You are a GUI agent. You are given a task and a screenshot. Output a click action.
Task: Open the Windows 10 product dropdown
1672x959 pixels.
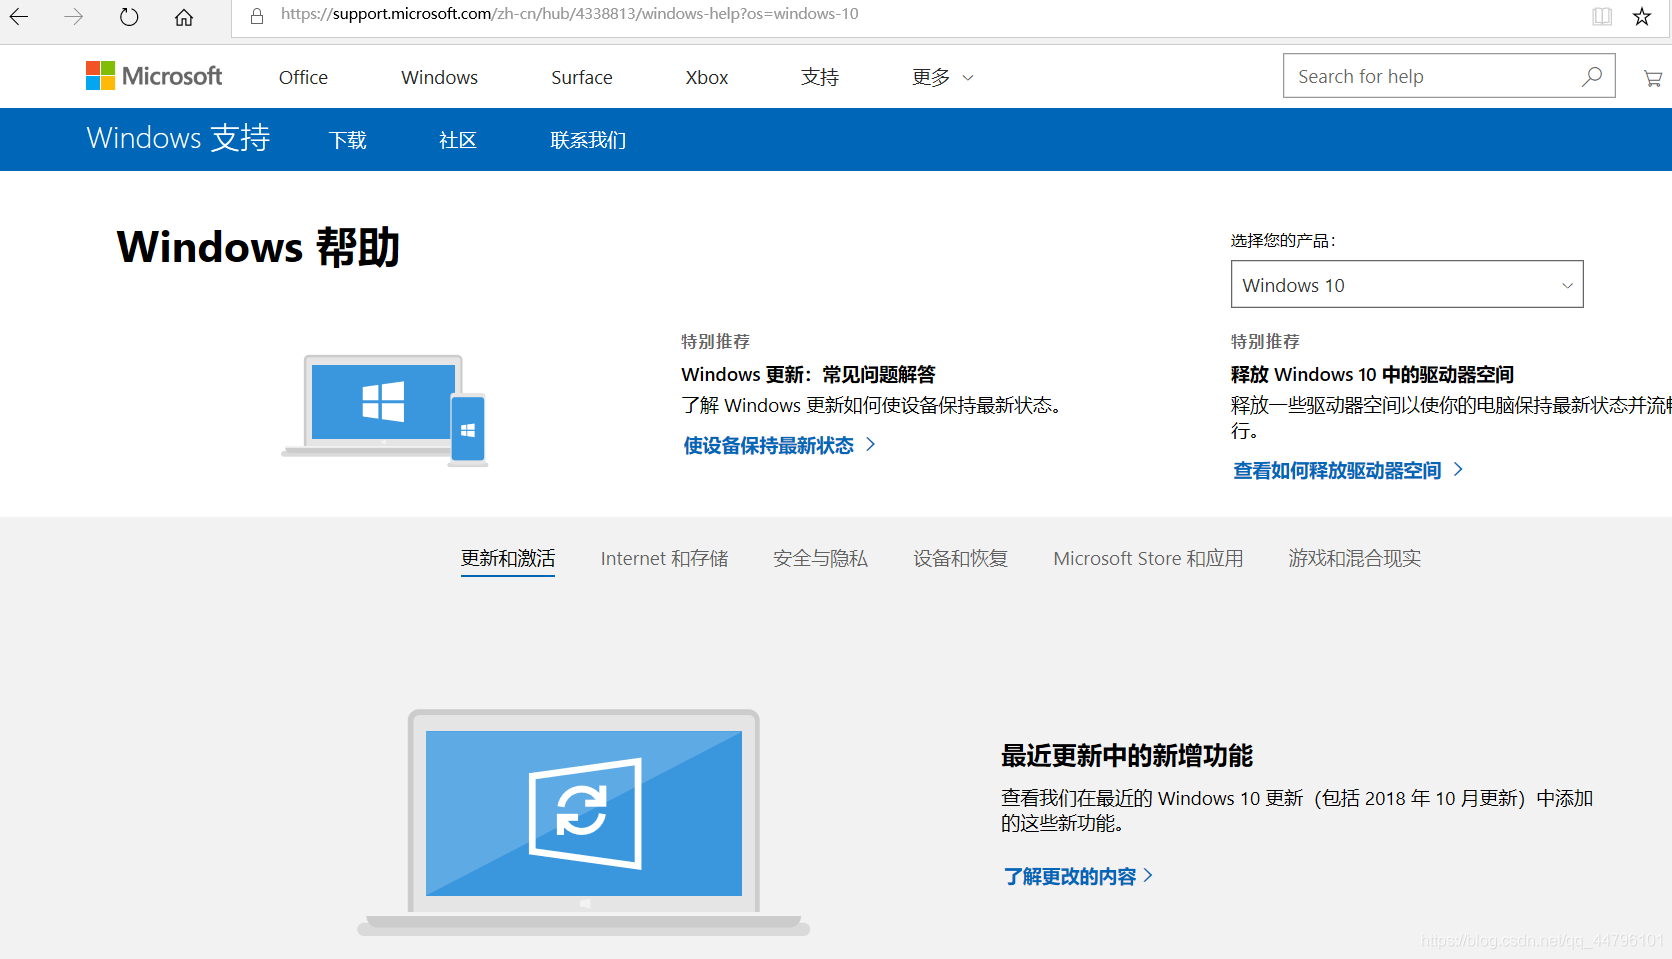[1407, 285]
